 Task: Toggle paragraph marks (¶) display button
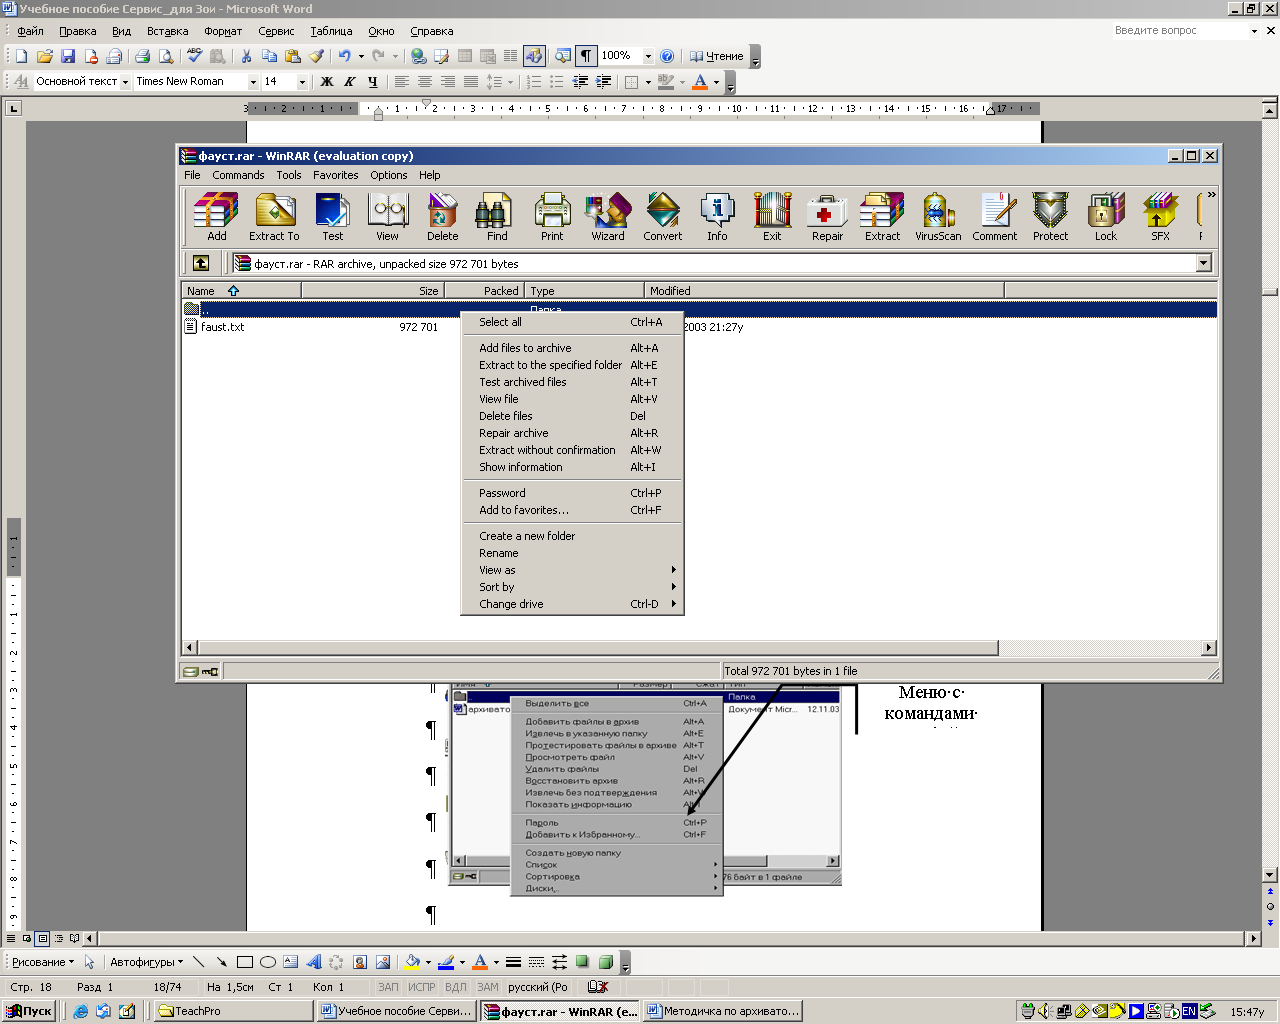(586, 56)
